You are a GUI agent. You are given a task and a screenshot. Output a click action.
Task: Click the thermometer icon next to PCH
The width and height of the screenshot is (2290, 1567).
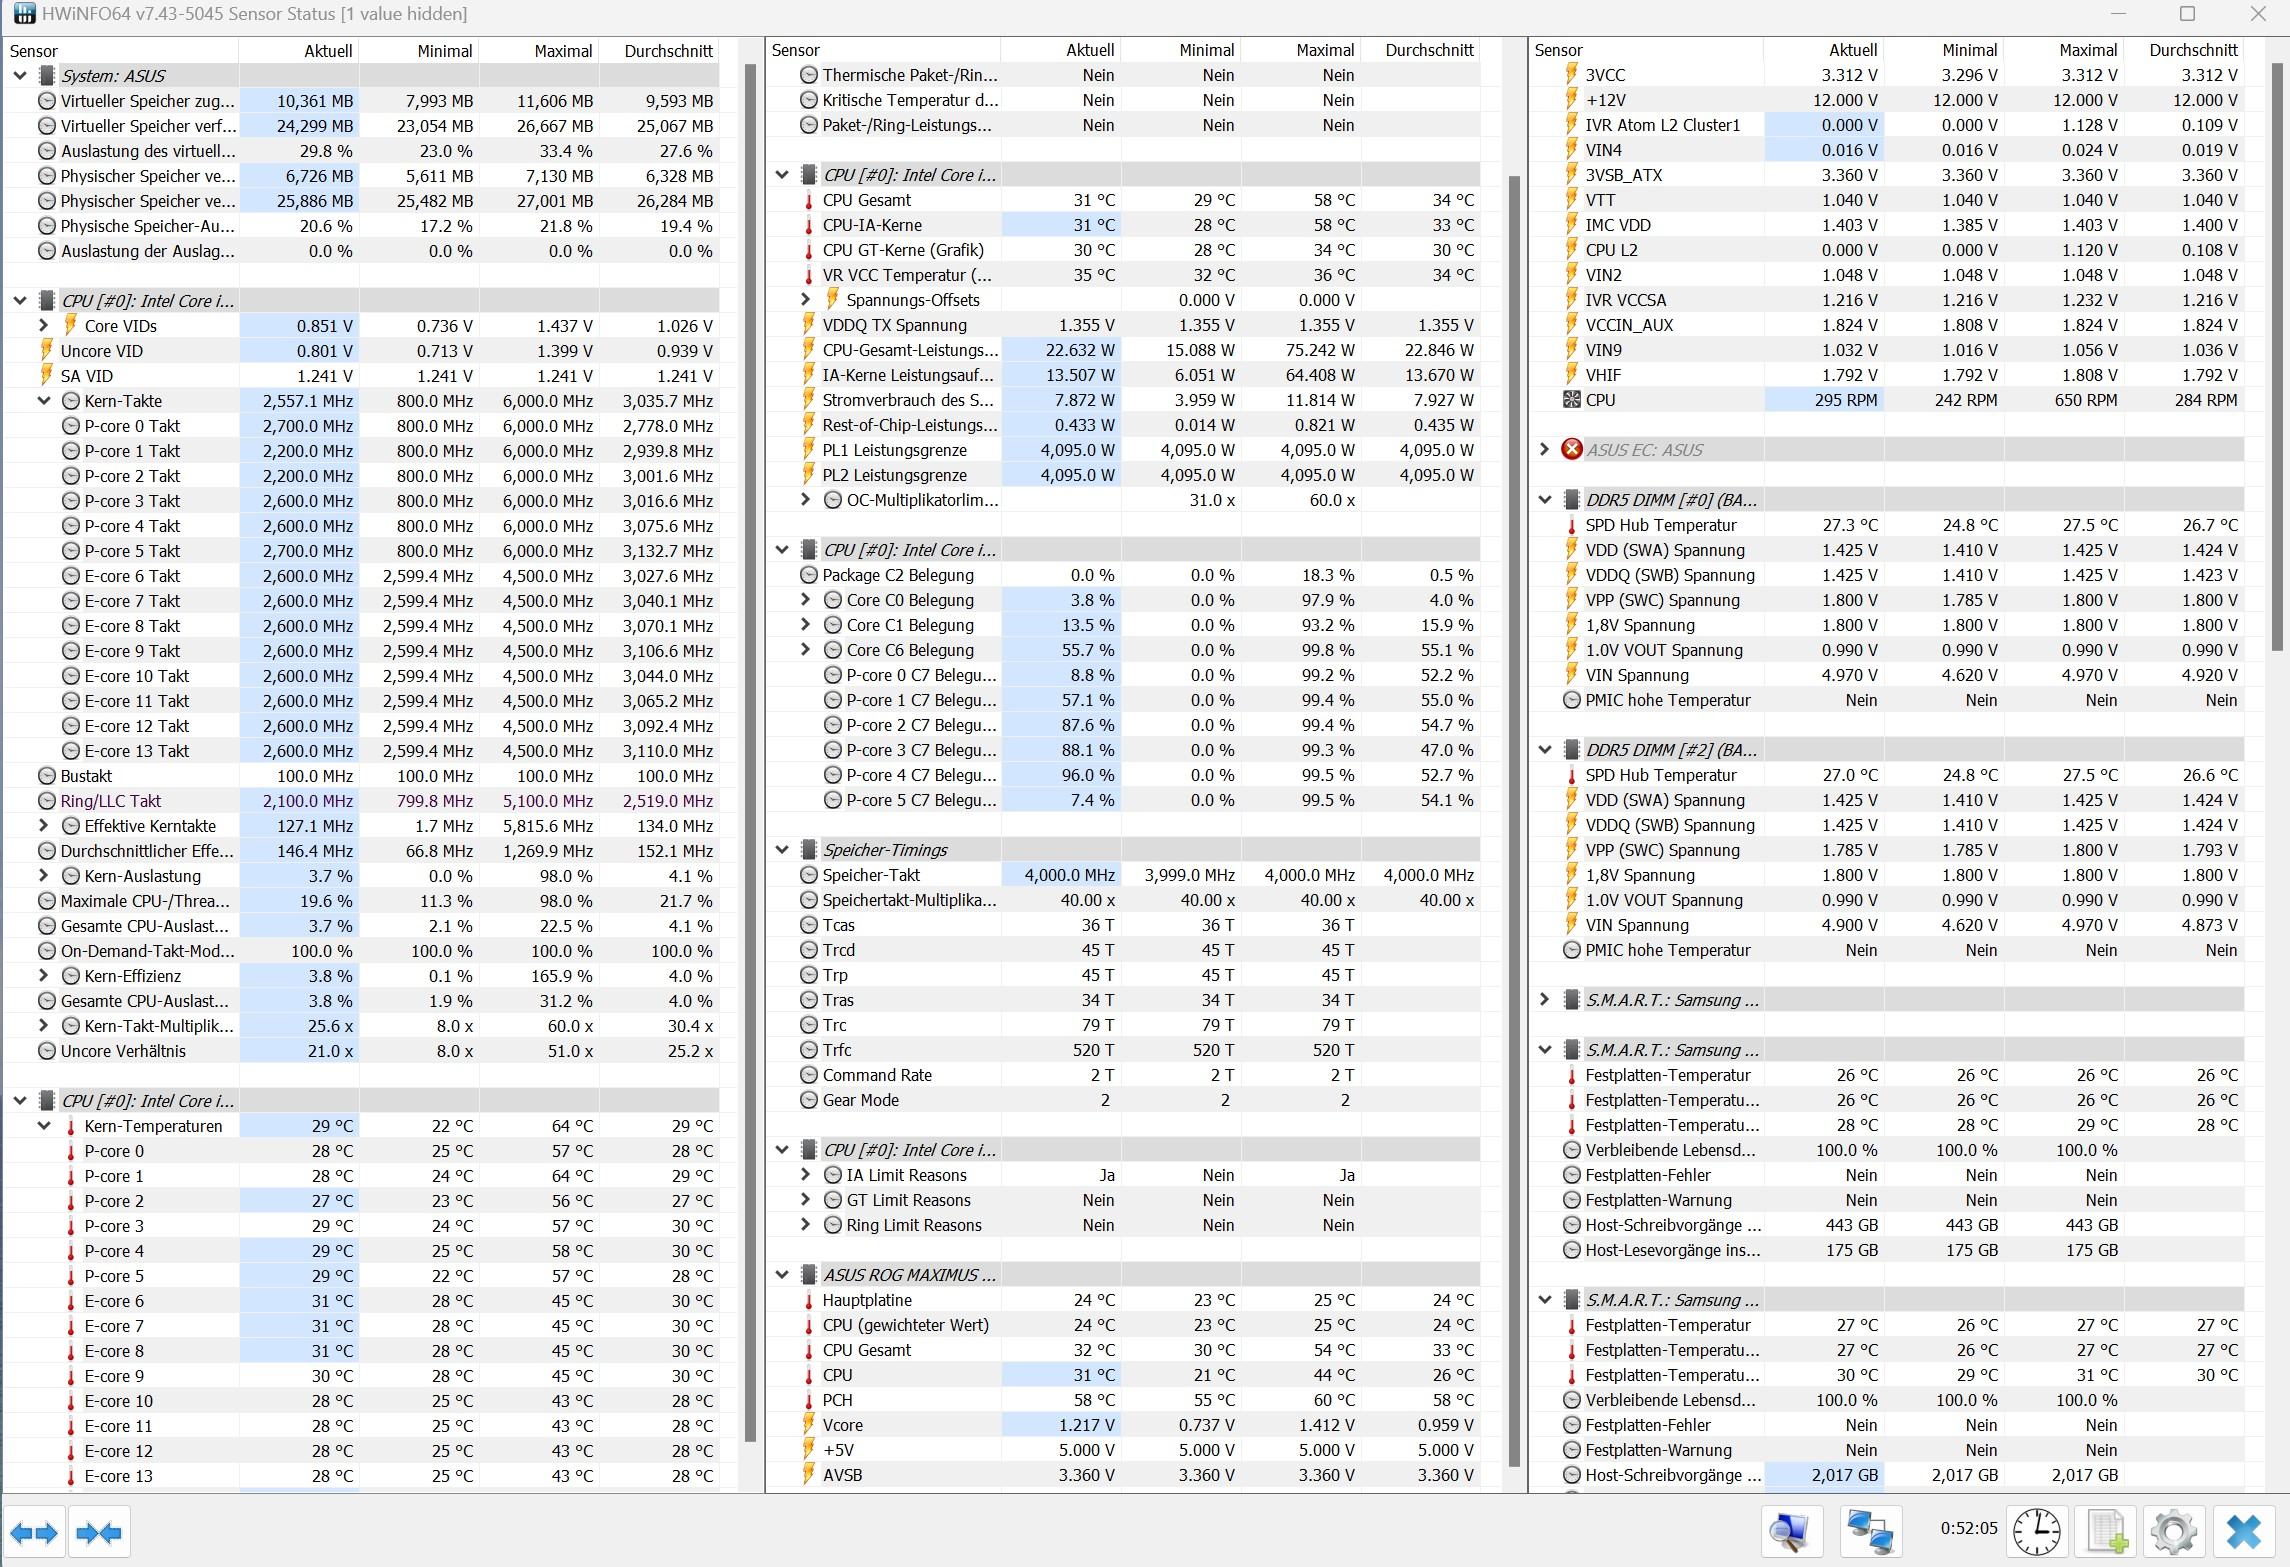tap(809, 1400)
